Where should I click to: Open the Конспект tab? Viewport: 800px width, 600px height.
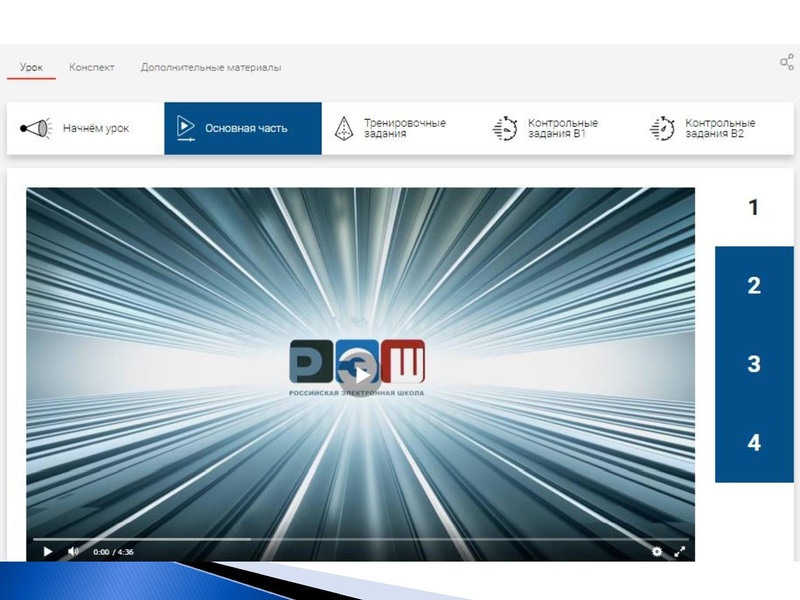tap(92, 68)
